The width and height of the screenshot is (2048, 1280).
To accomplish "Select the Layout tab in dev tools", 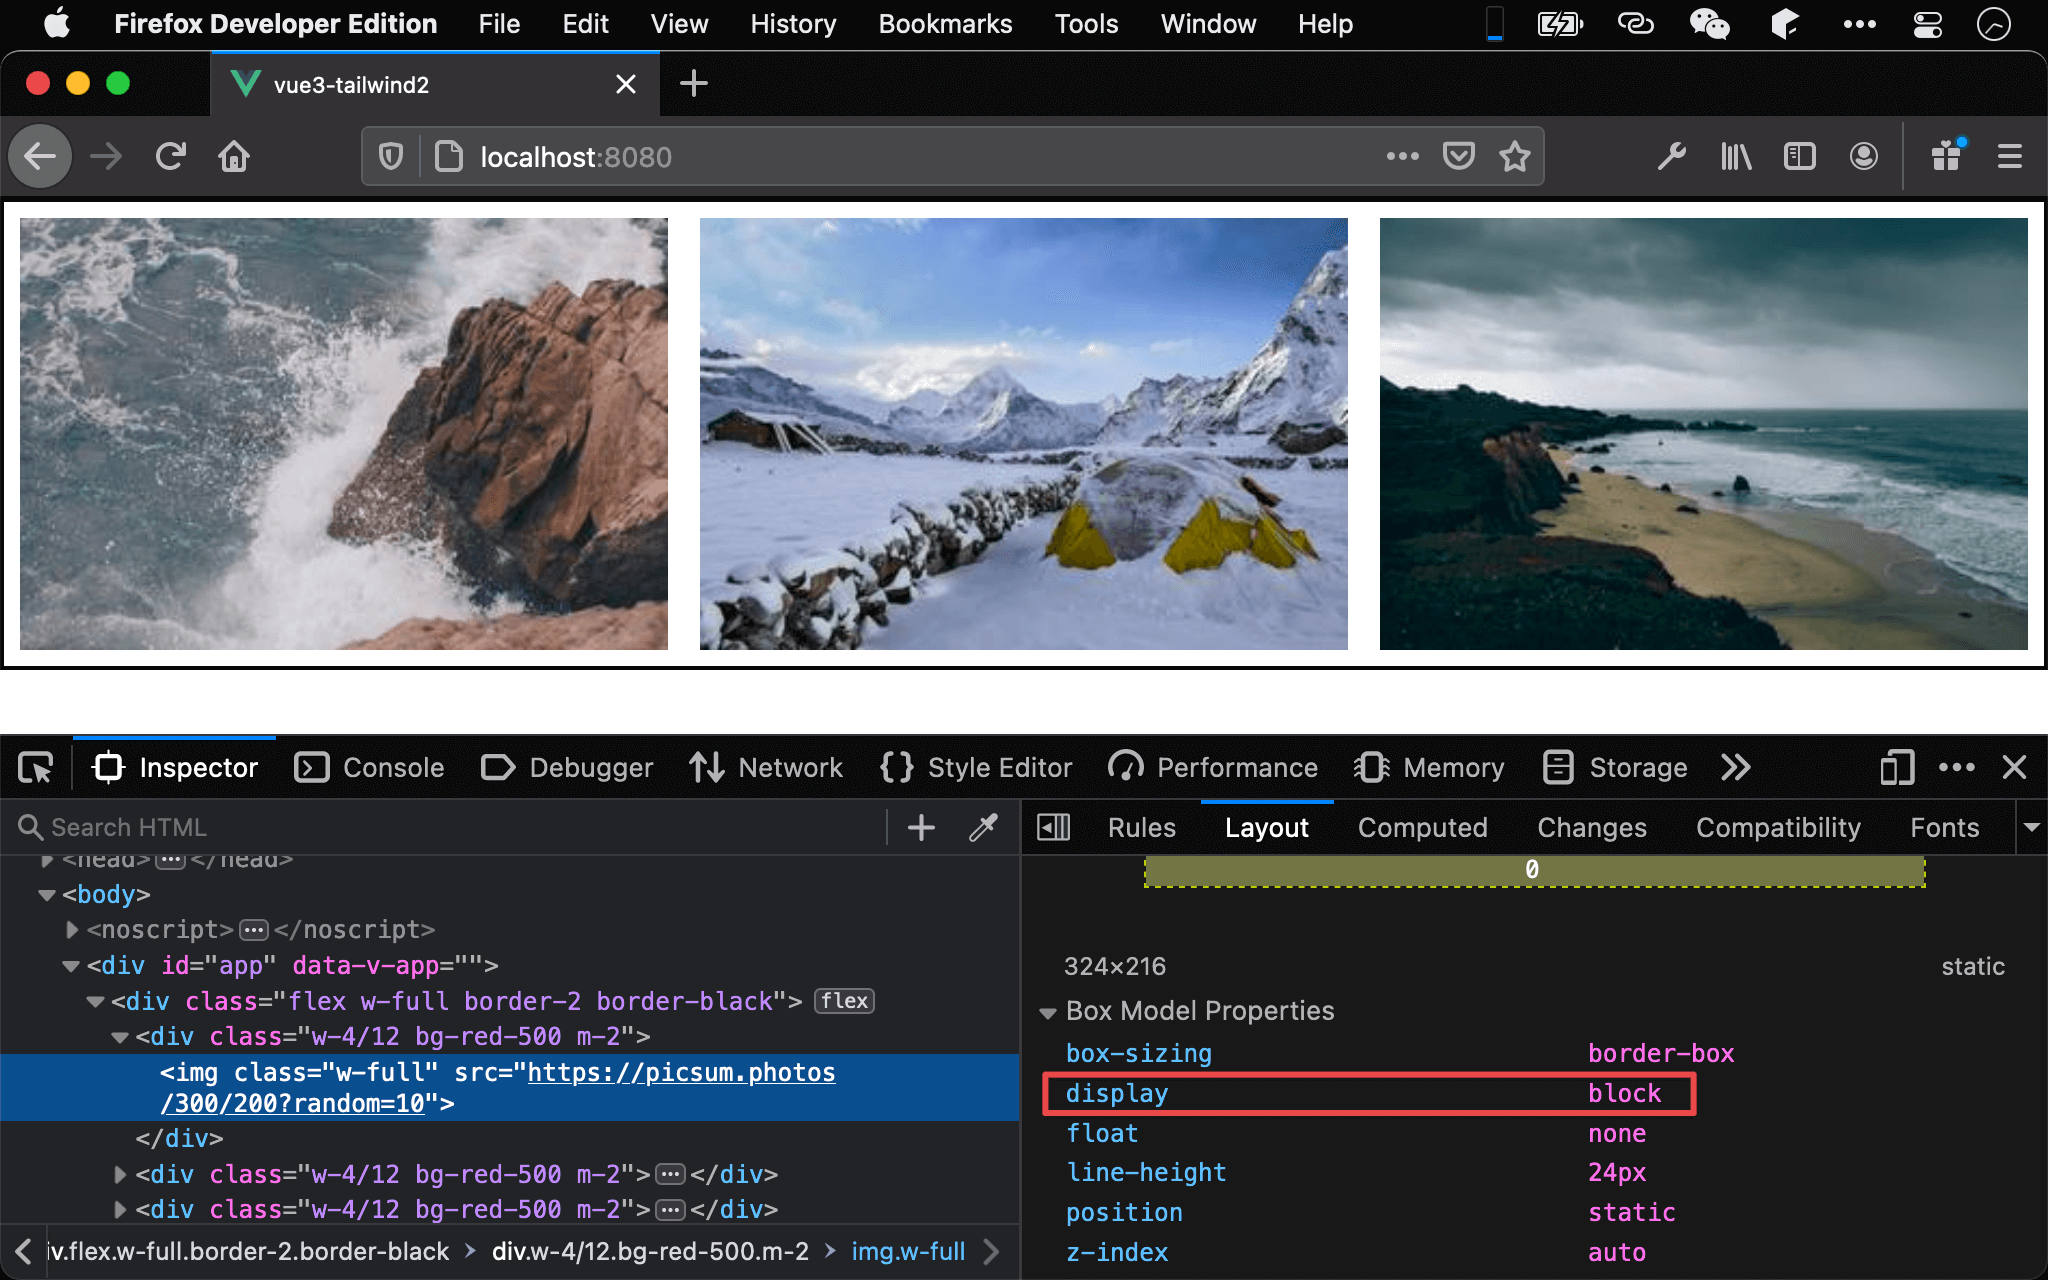I will click(1265, 827).
